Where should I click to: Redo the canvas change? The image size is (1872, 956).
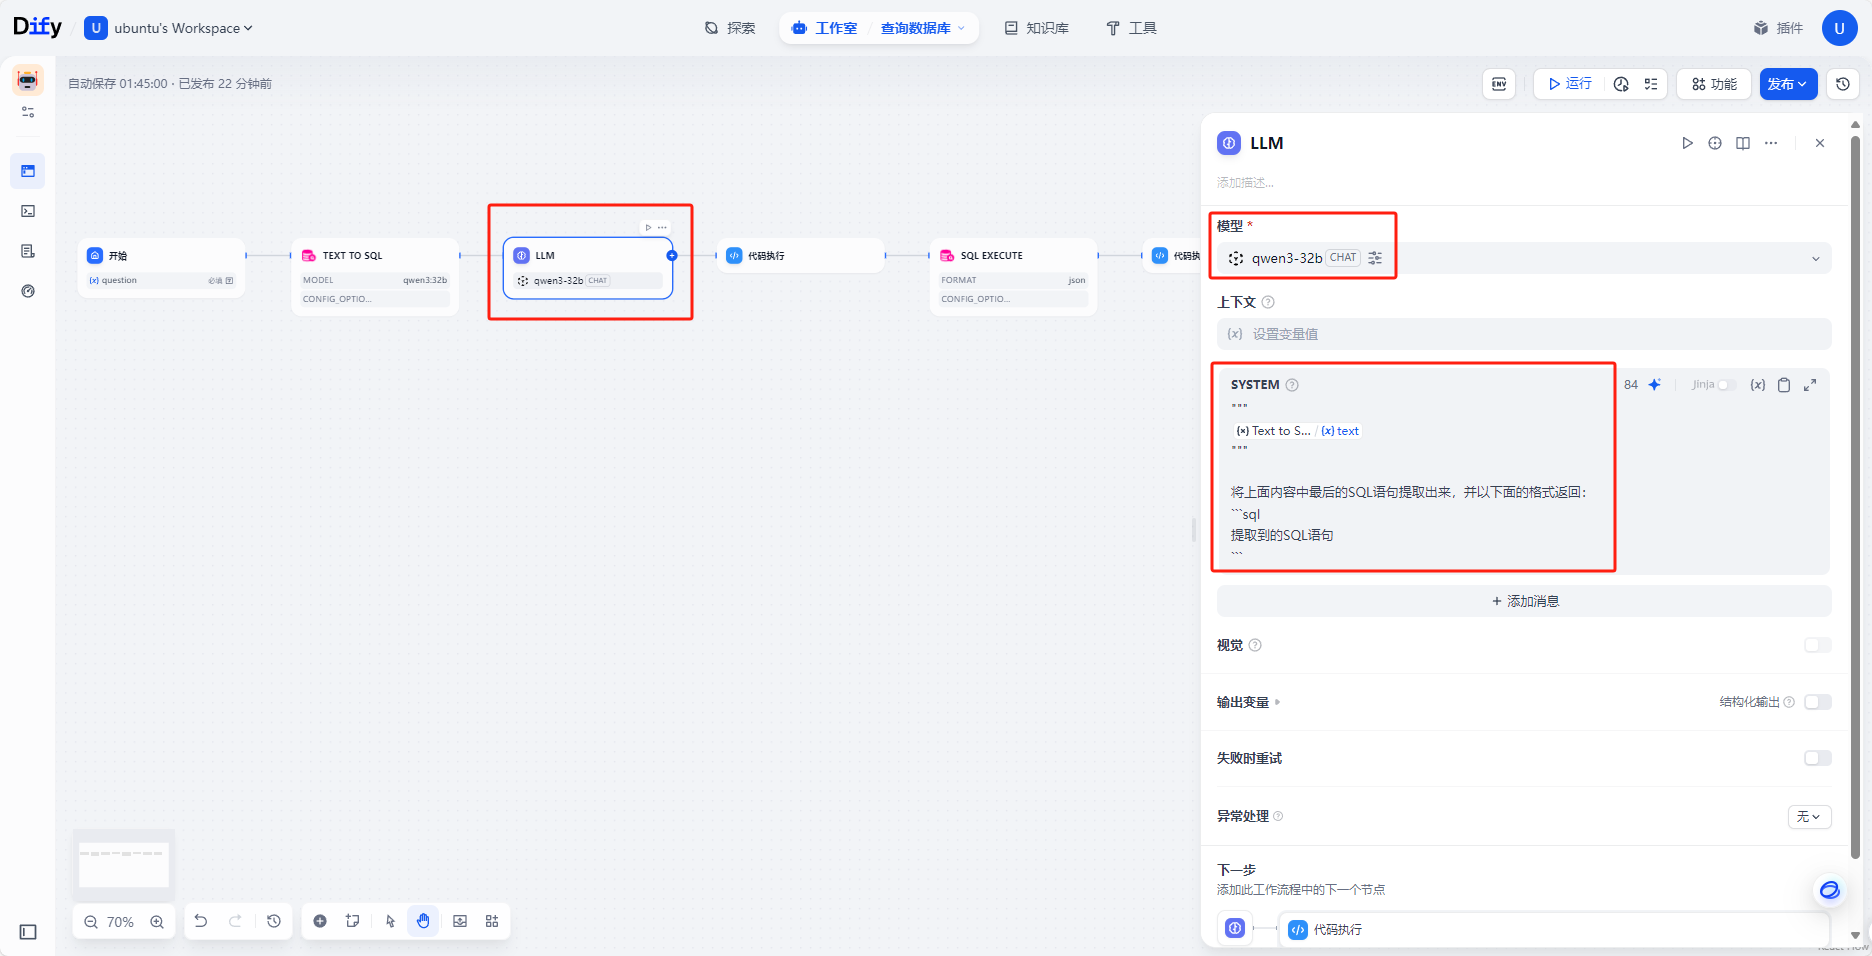click(235, 921)
